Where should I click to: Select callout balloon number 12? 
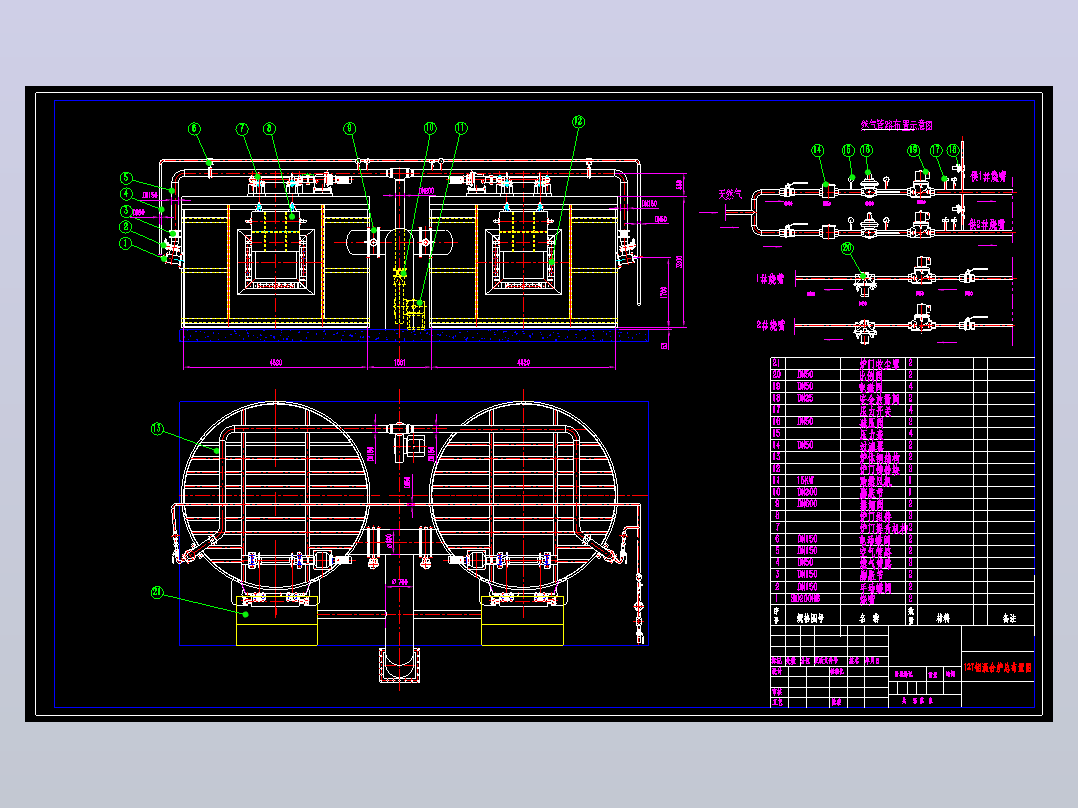[x=578, y=122]
